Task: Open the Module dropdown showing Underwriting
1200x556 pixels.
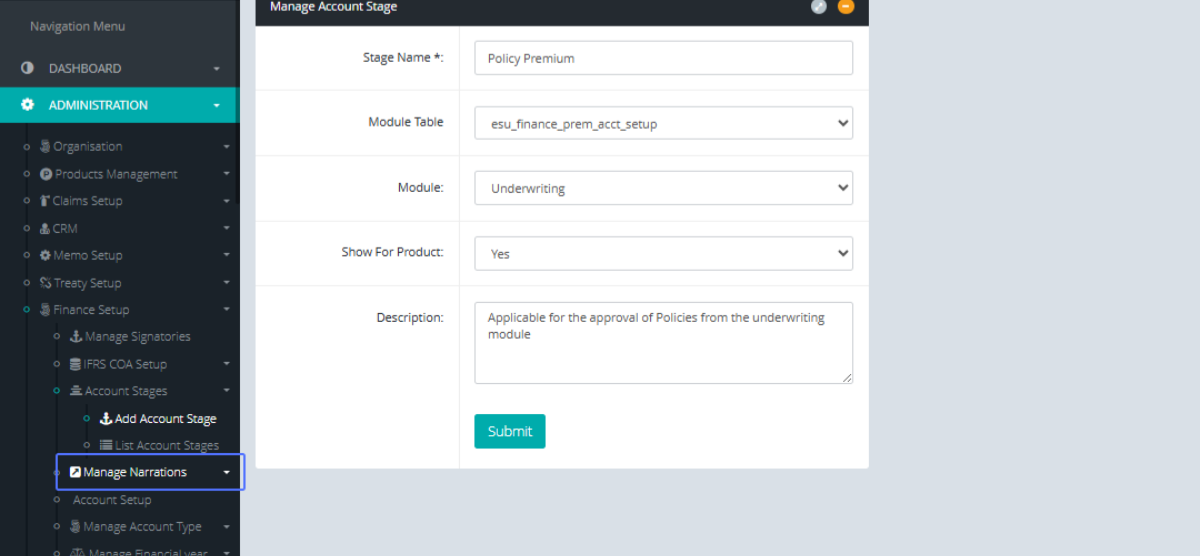Action: point(663,188)
